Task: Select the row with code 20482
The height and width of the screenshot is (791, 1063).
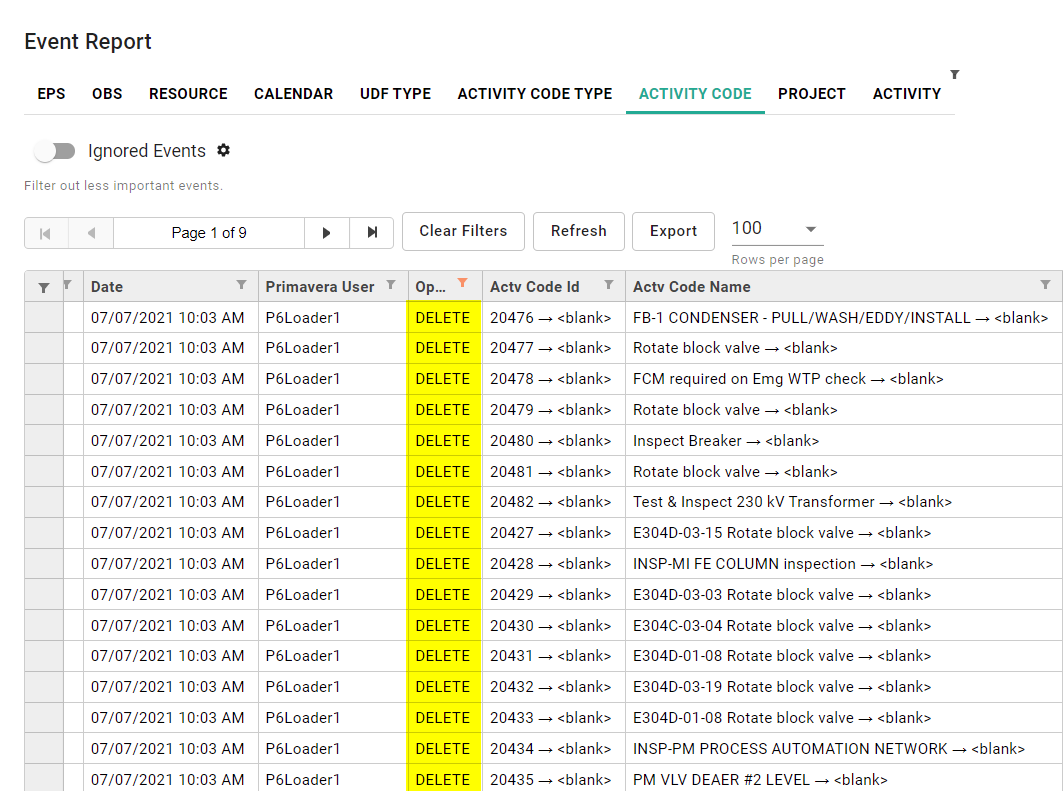Action: click(x=549, y=502)
